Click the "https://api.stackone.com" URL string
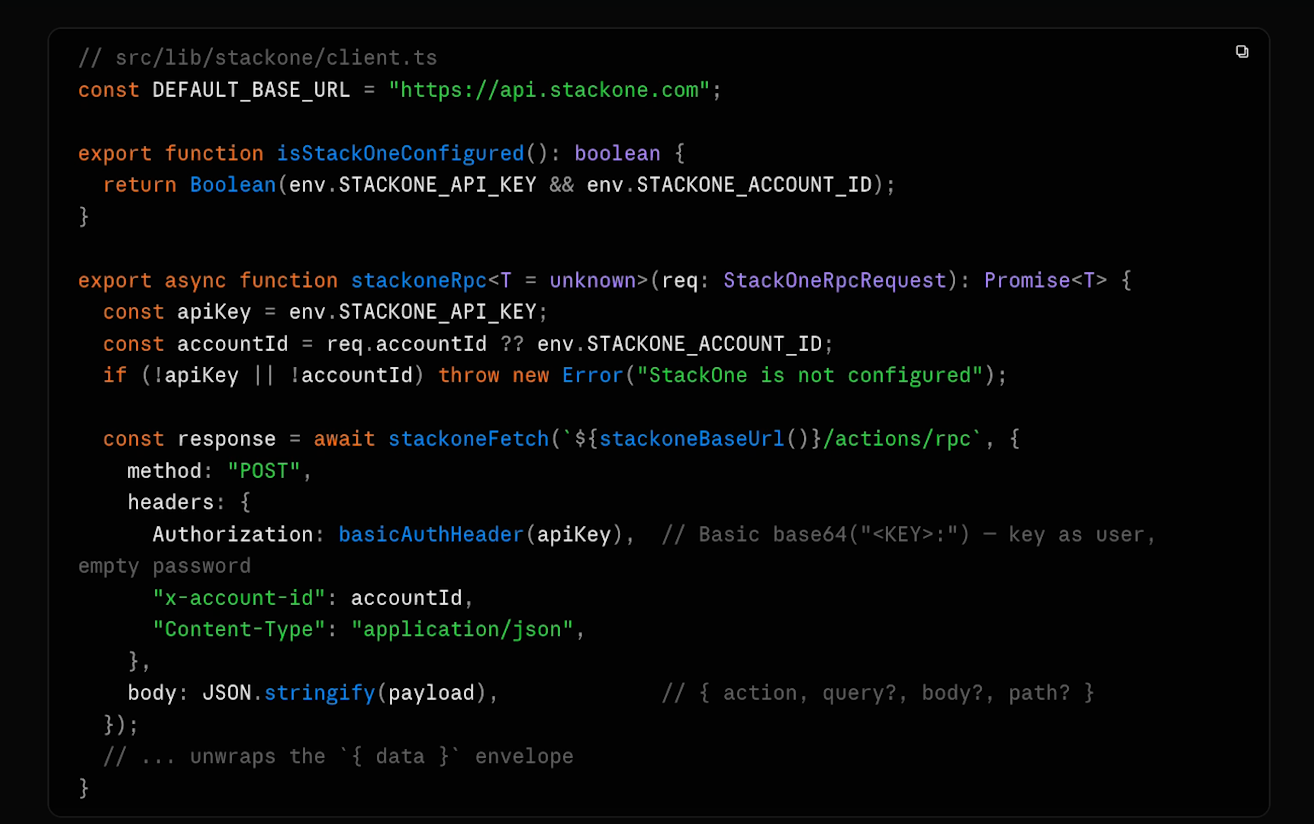Viewport: 1314px width, 824px height. click(549, 90)
